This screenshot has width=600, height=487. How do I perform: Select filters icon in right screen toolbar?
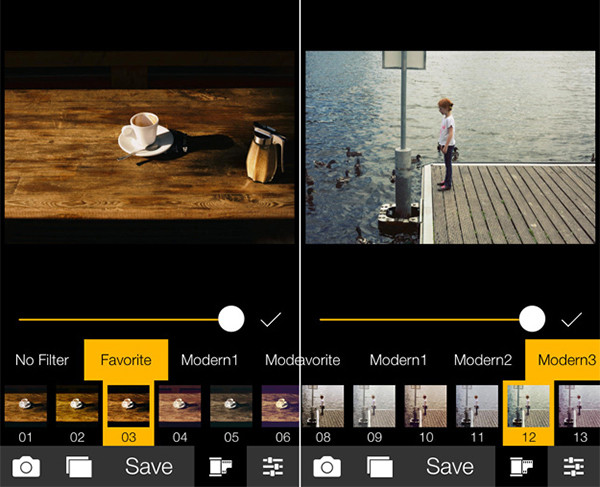point(520,466)
